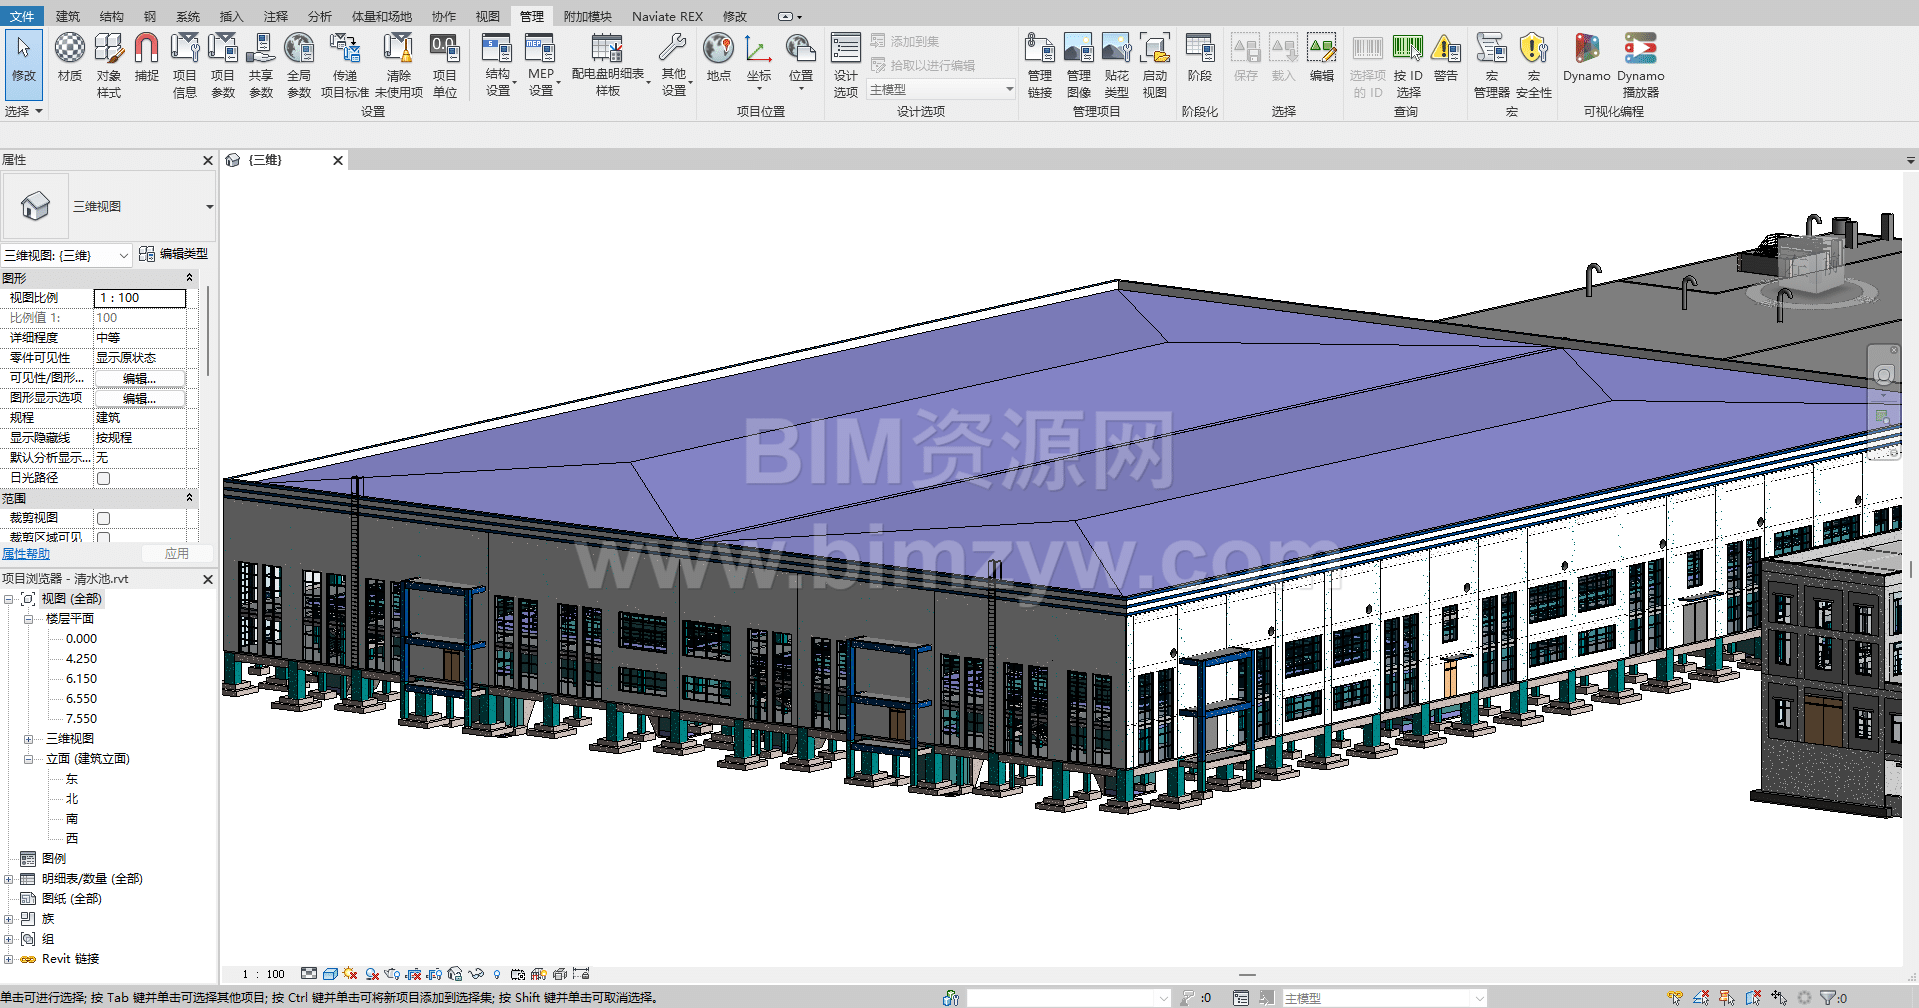
Task: Click Starting View (启动视图)
Action: click(x=1155, y=65)
